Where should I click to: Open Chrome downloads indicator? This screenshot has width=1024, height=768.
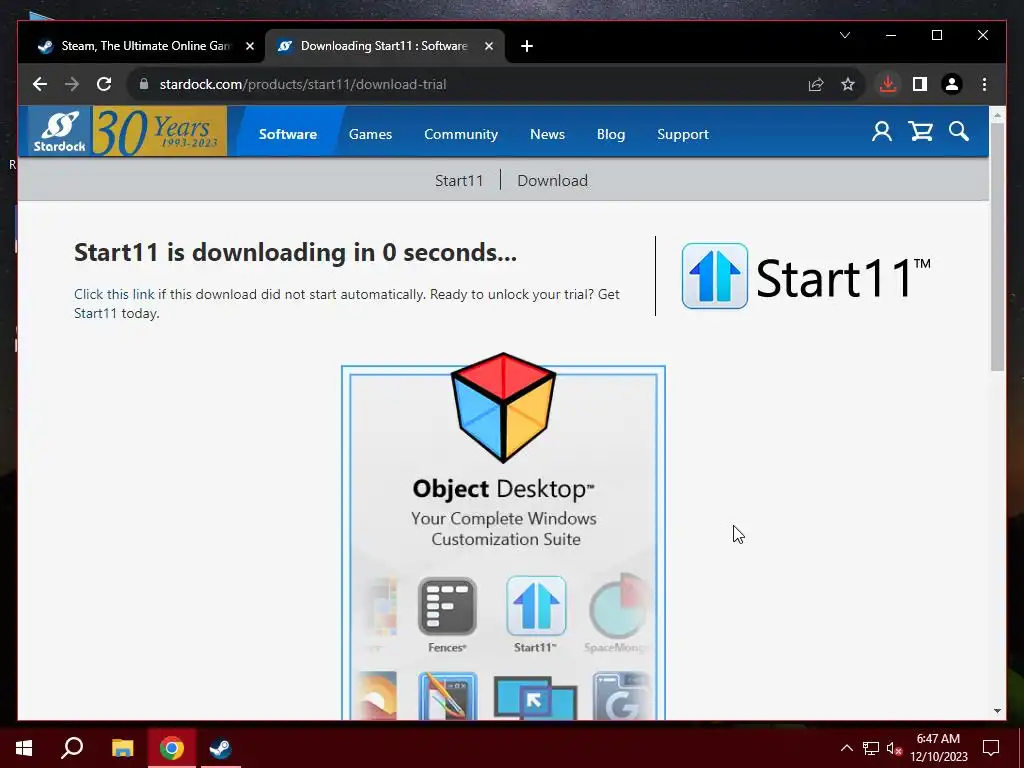pyautogui.click(x=888, y=84)
